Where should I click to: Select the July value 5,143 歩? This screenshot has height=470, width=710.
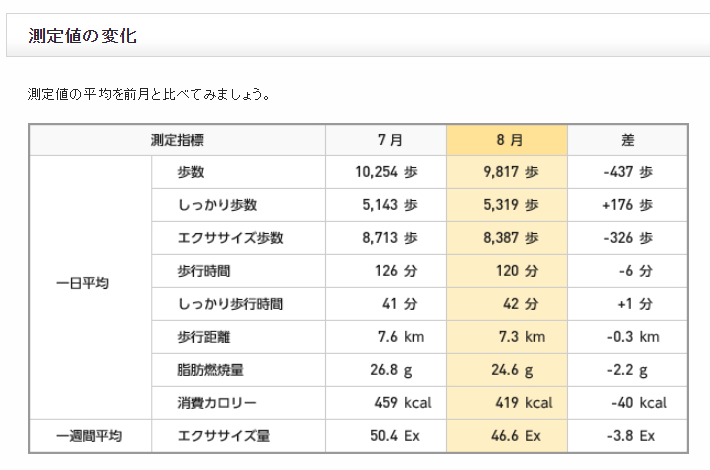point(390,205)
